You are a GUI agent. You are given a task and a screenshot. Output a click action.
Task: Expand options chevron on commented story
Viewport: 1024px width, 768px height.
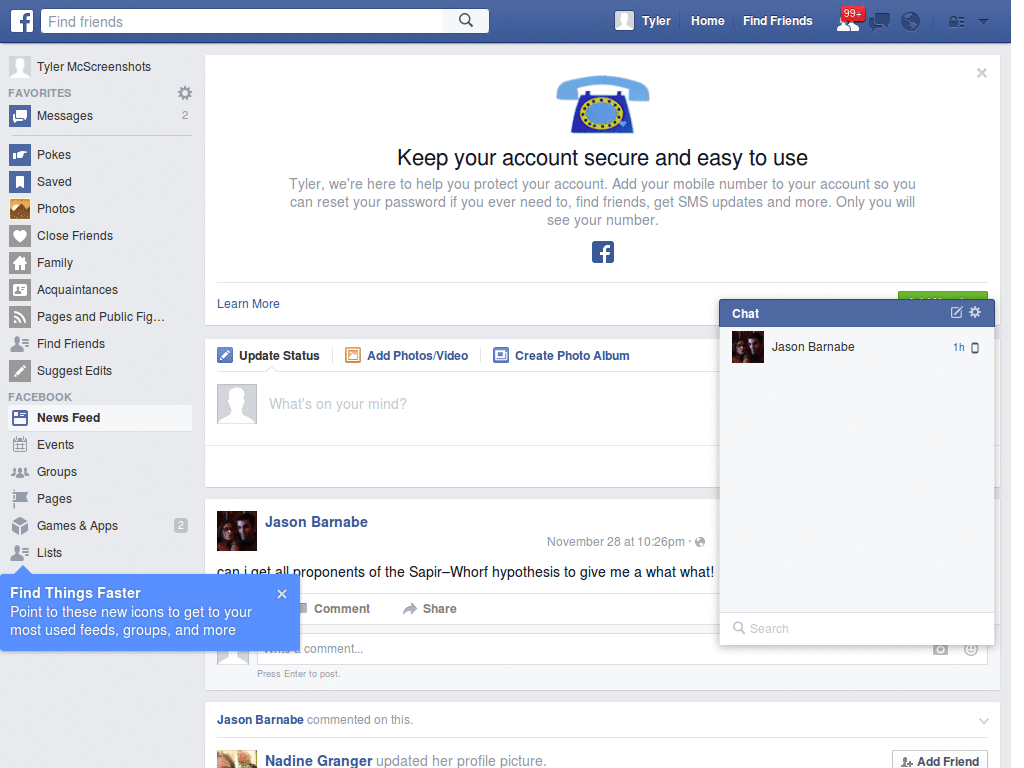pos(984,721)
